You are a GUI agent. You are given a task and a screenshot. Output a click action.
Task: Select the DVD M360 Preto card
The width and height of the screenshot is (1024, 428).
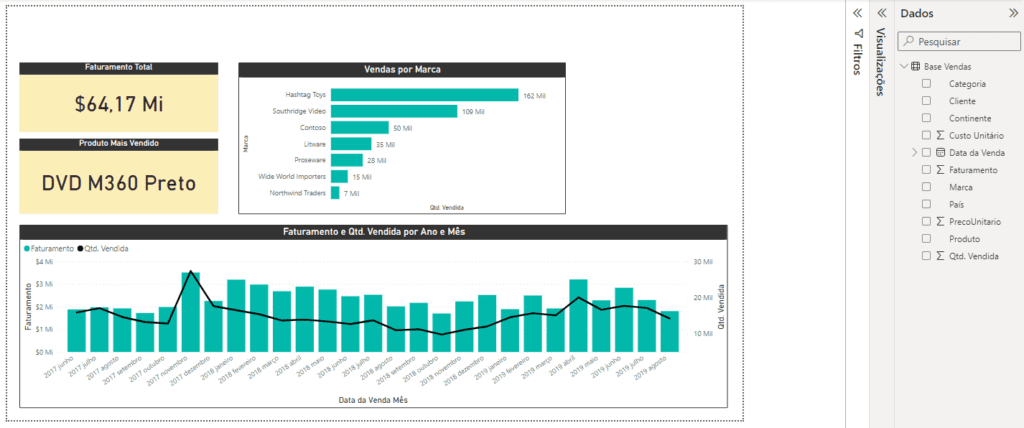click(119, 184)
